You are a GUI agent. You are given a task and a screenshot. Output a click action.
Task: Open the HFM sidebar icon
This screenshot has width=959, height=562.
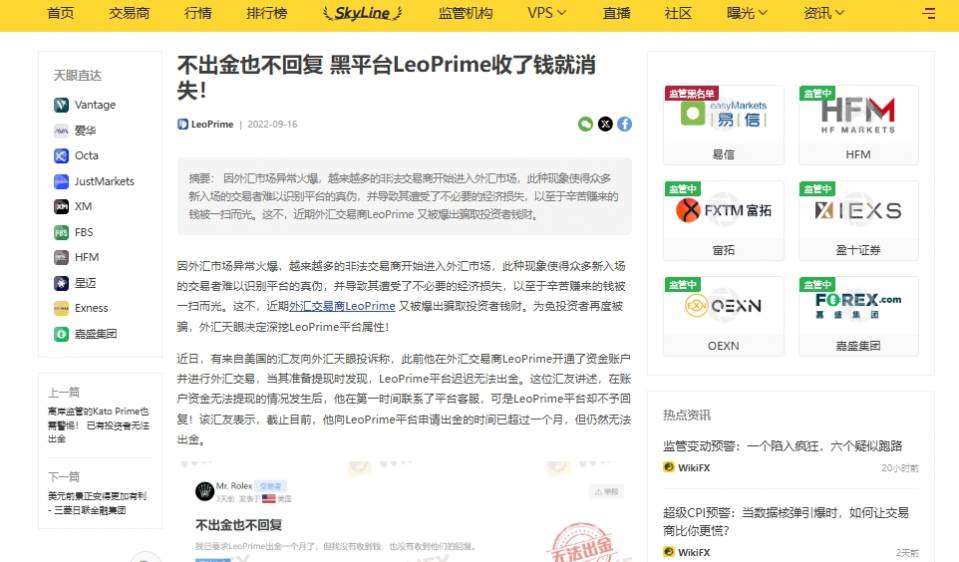61,257
